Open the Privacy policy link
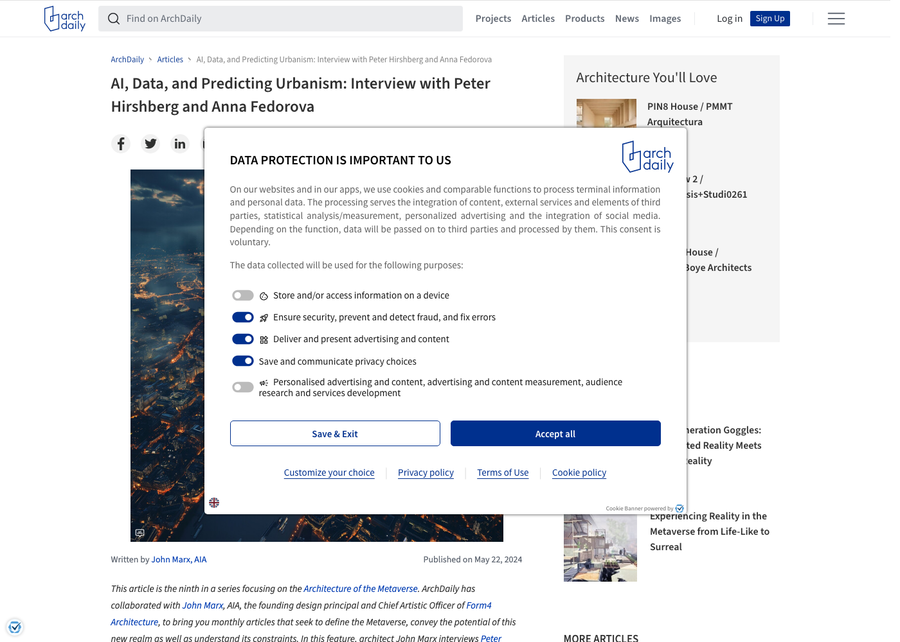Image resolution: width=900 pixels, height=642 pixels. point(426,473)
